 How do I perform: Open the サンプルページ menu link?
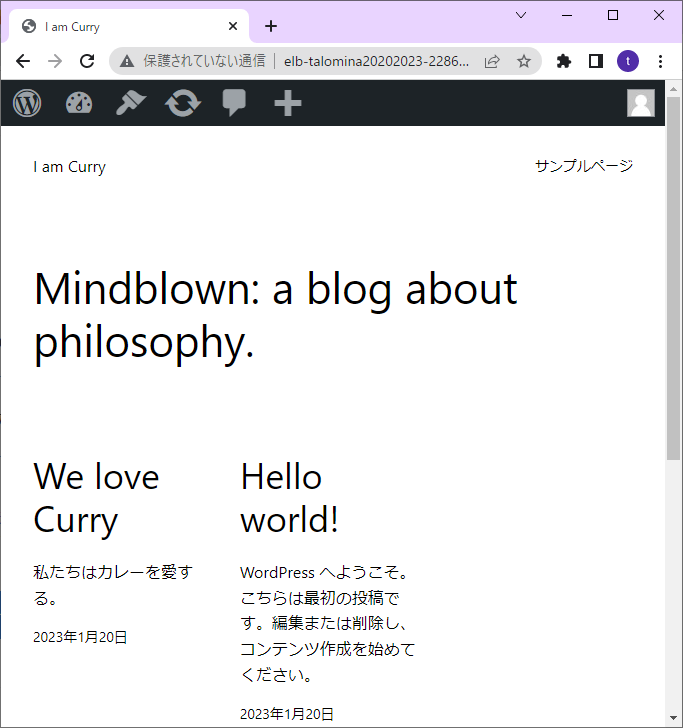pyautogui.click(x=584, y=166)
